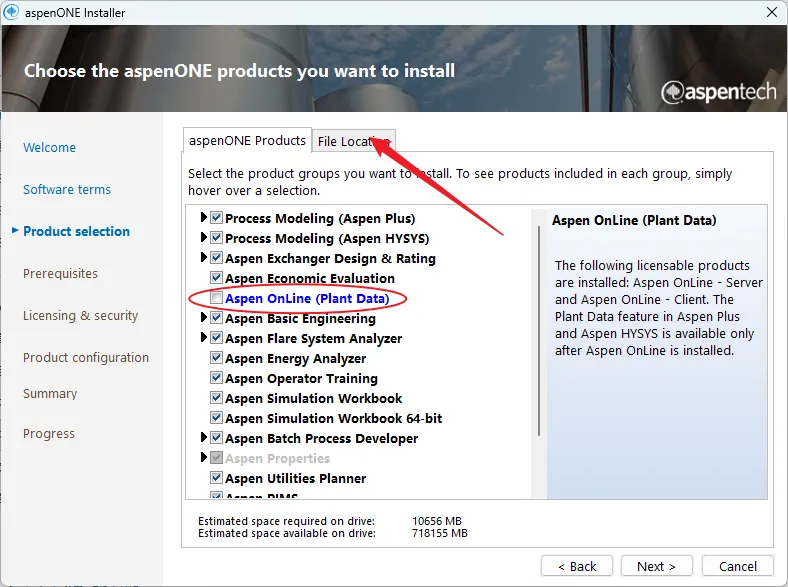Image resolution: width=788 pixels, height=587 pixels.
Task: Go to the Welcome step
Action: pyautogui.click(x=49, y=148)
